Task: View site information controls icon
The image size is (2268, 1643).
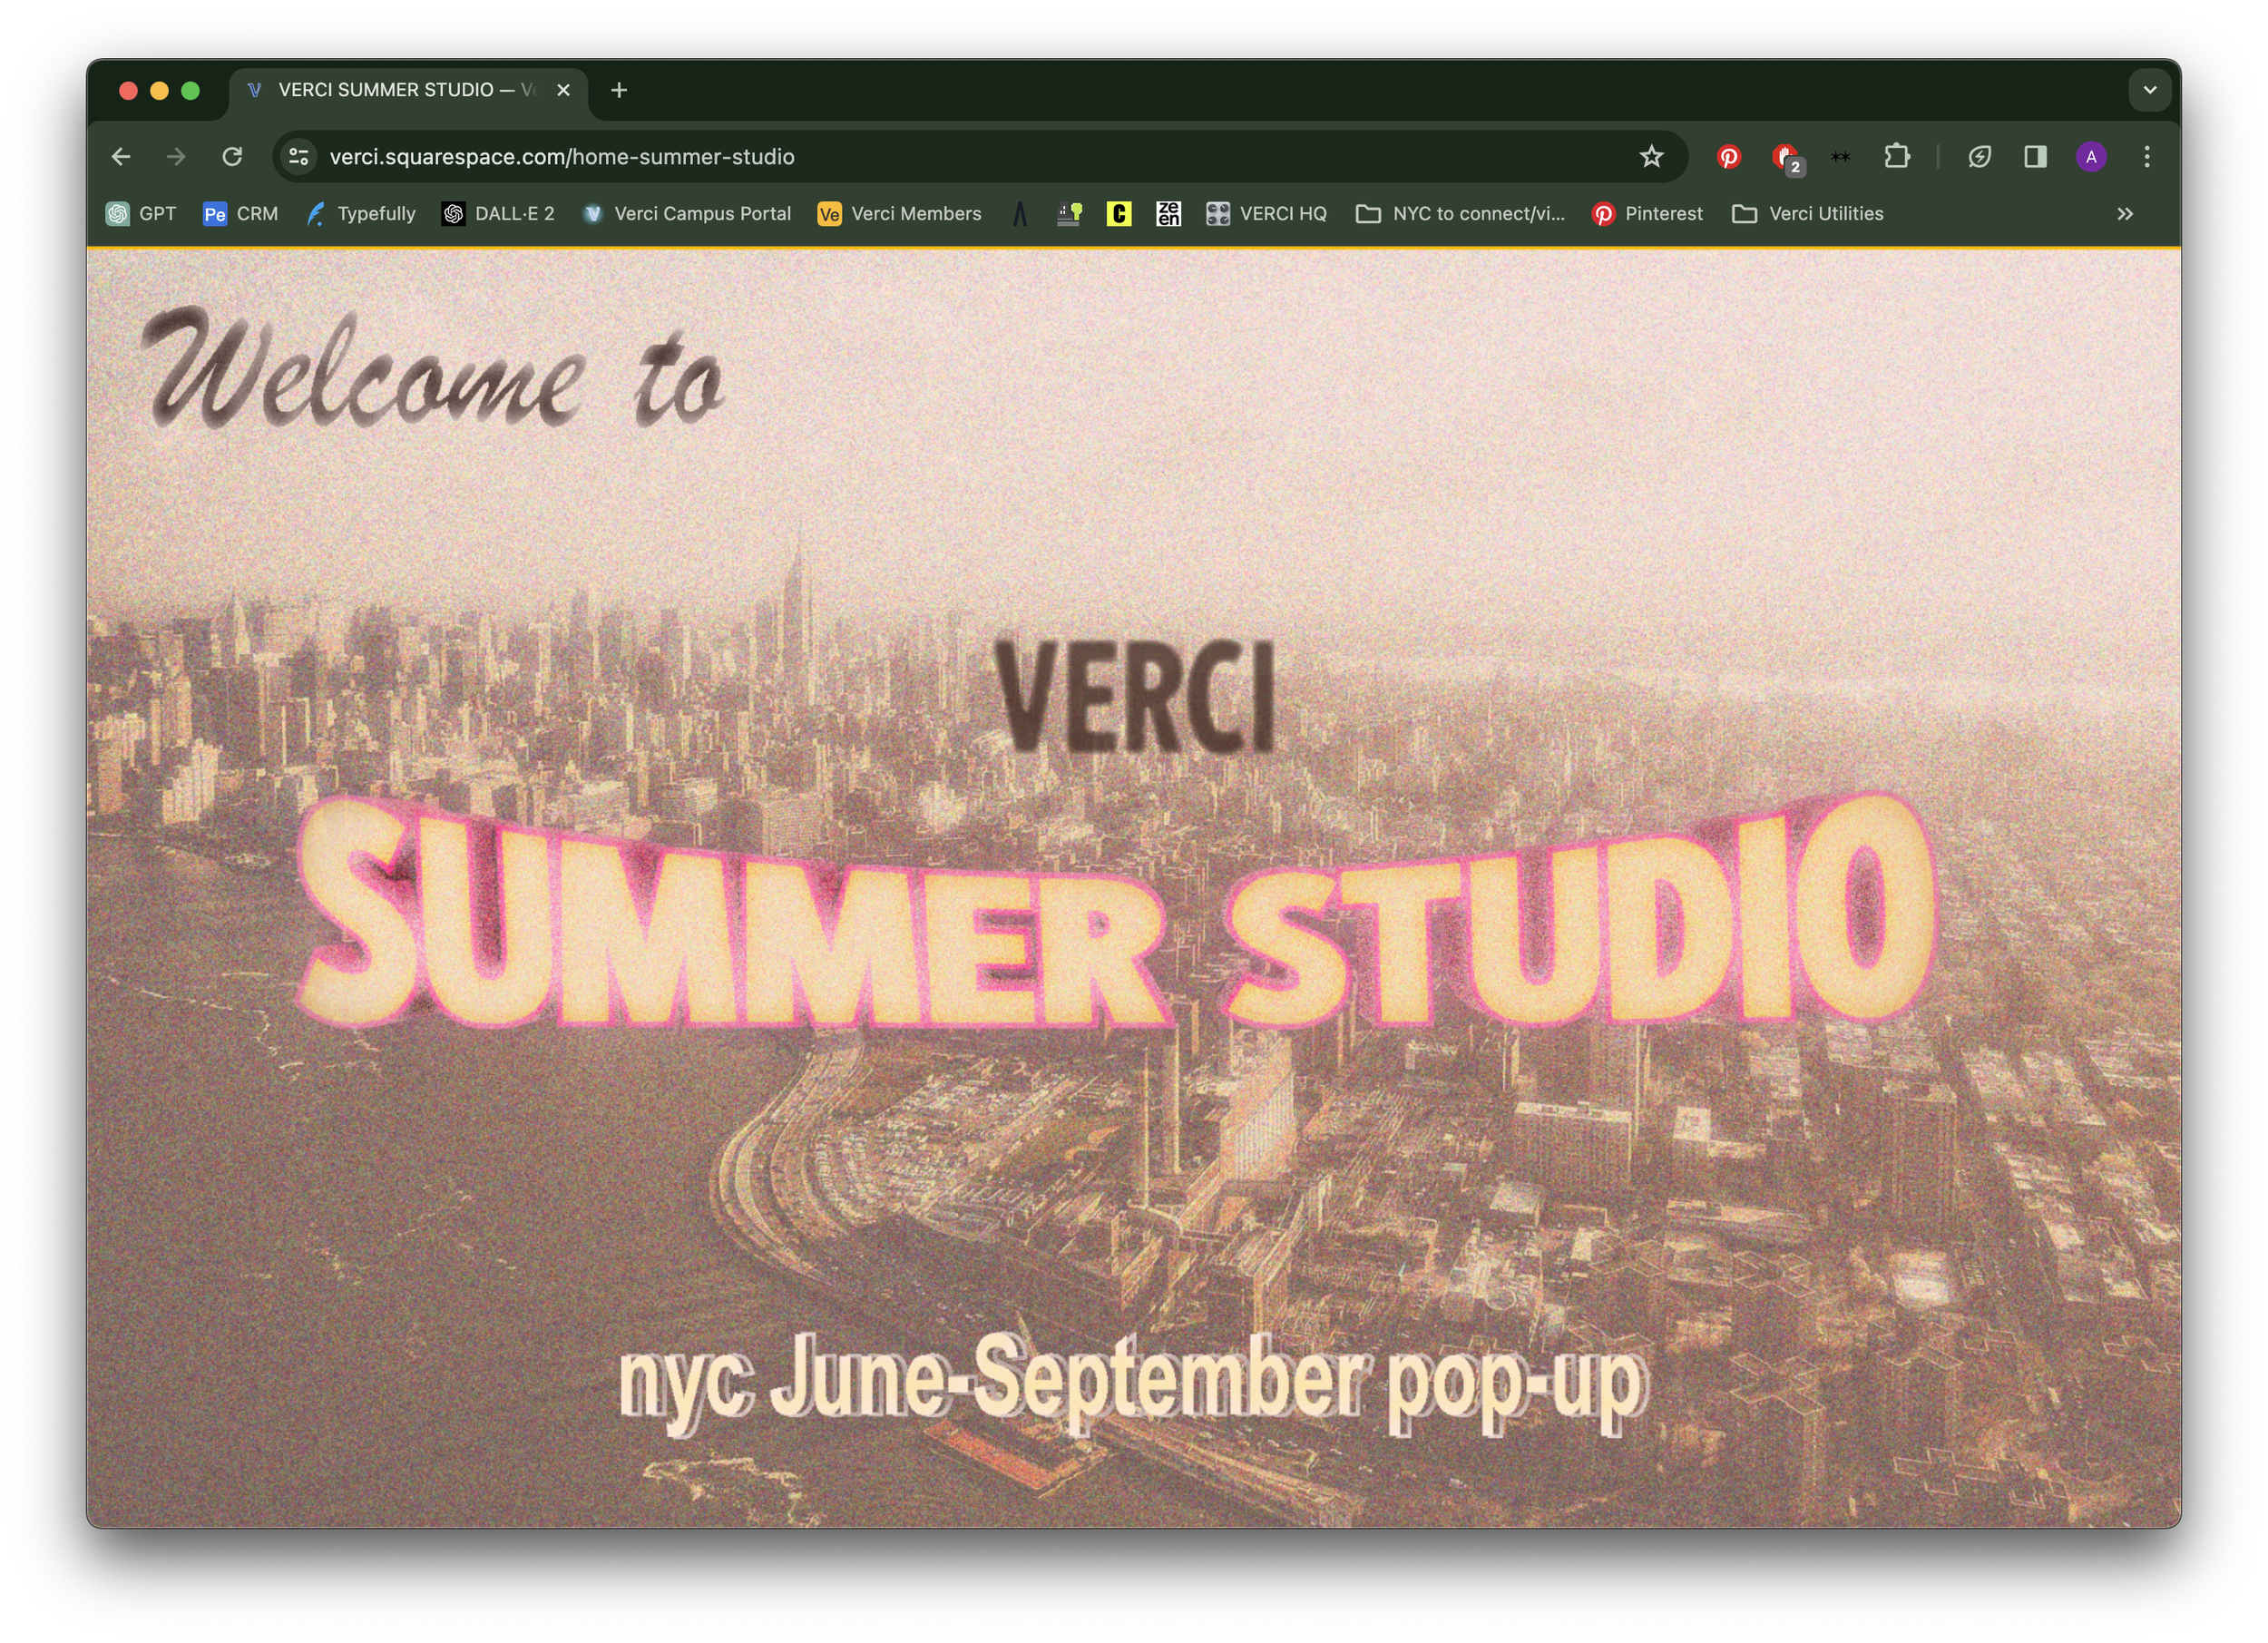Action: tap(298, 157)
